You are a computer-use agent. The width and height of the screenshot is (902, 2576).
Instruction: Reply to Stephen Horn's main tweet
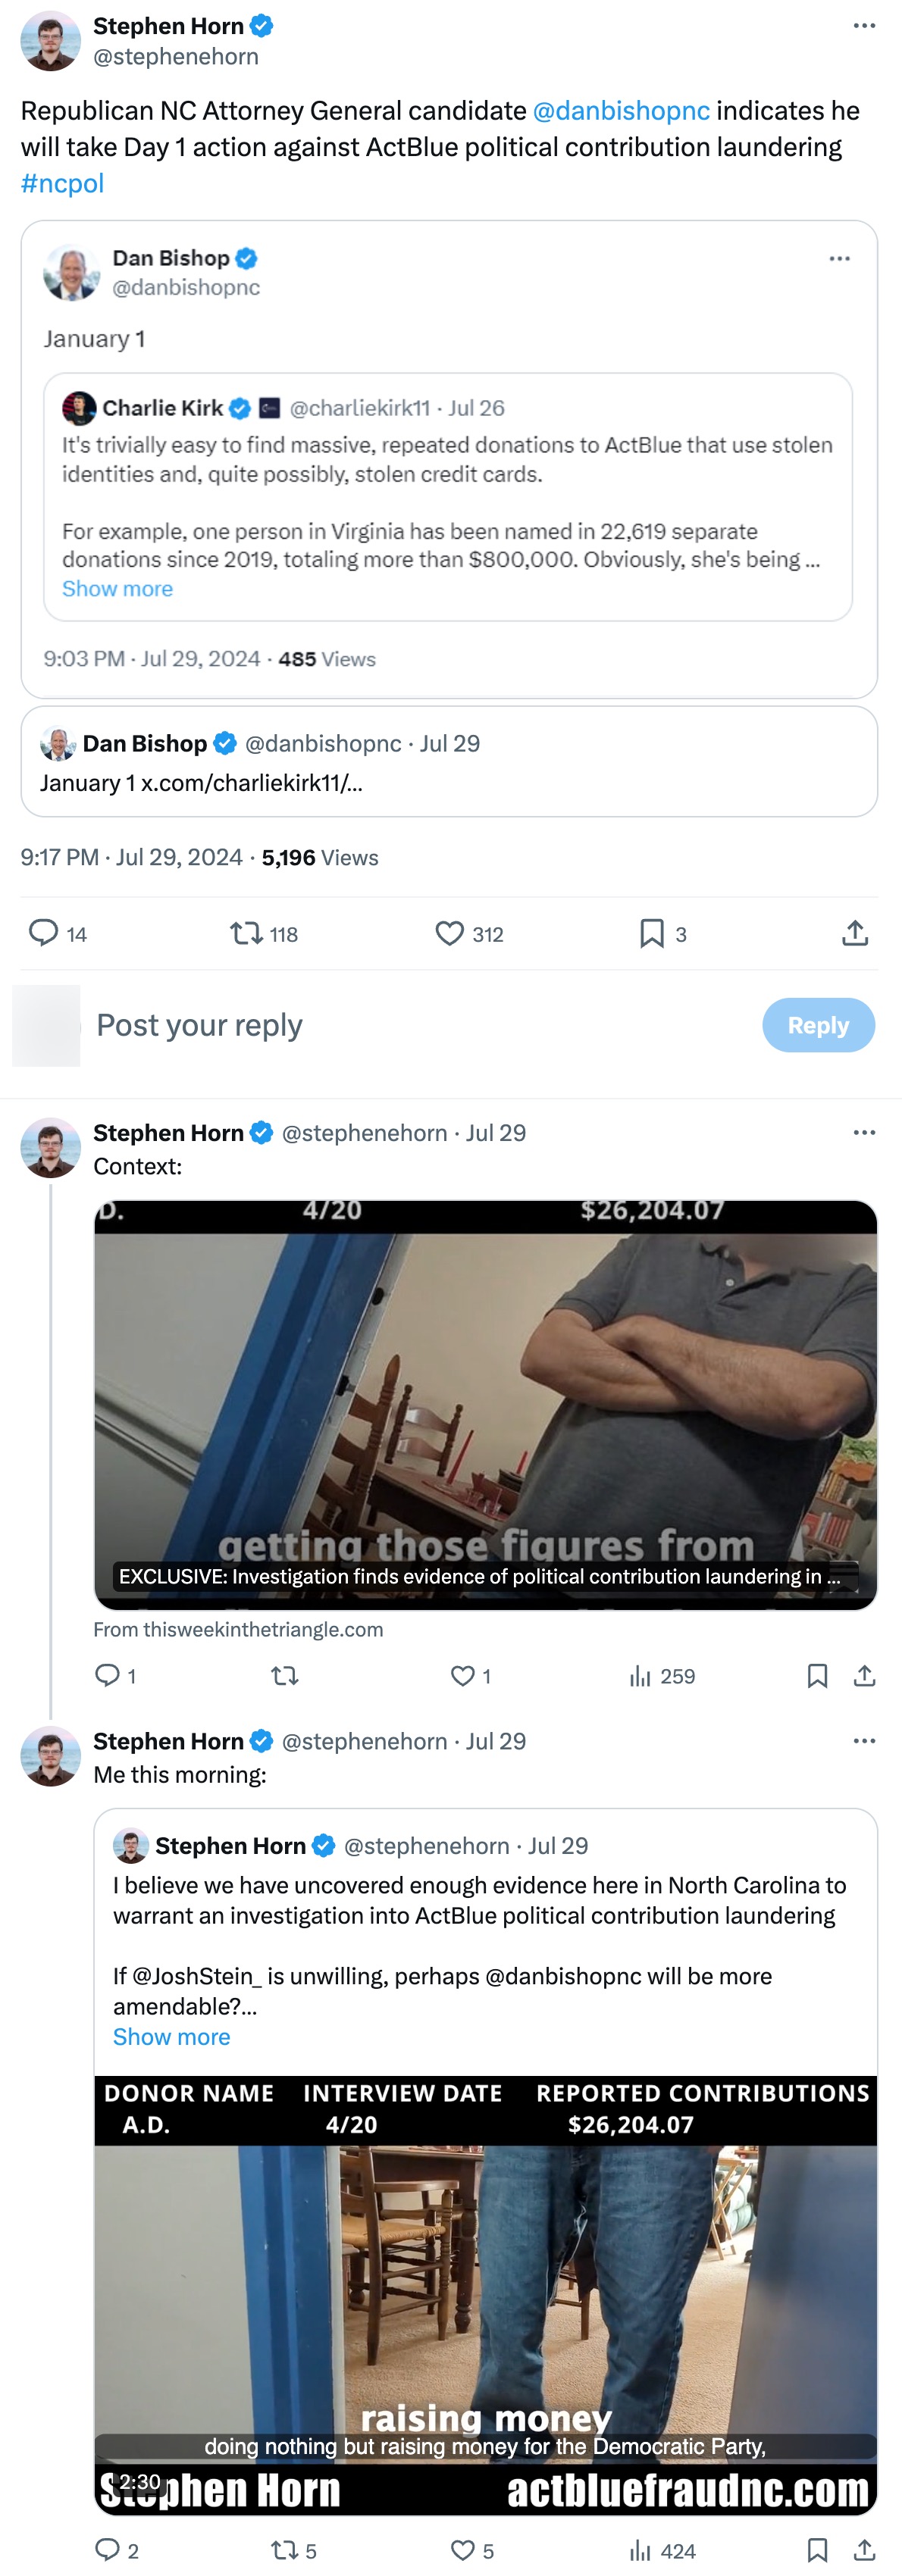click(x=45, y=933)
